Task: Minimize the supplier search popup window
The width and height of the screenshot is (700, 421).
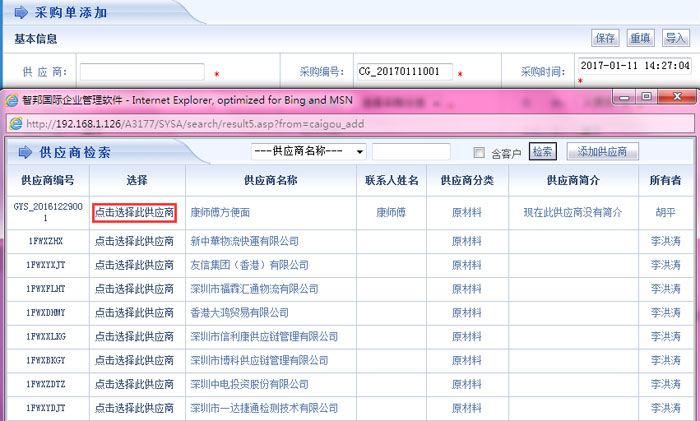Action: 625,97
